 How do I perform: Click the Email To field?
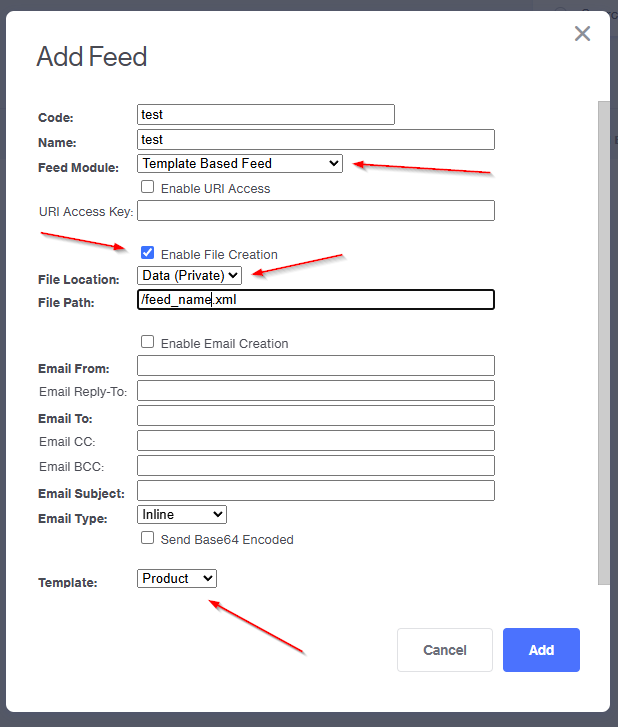point(316,415)
